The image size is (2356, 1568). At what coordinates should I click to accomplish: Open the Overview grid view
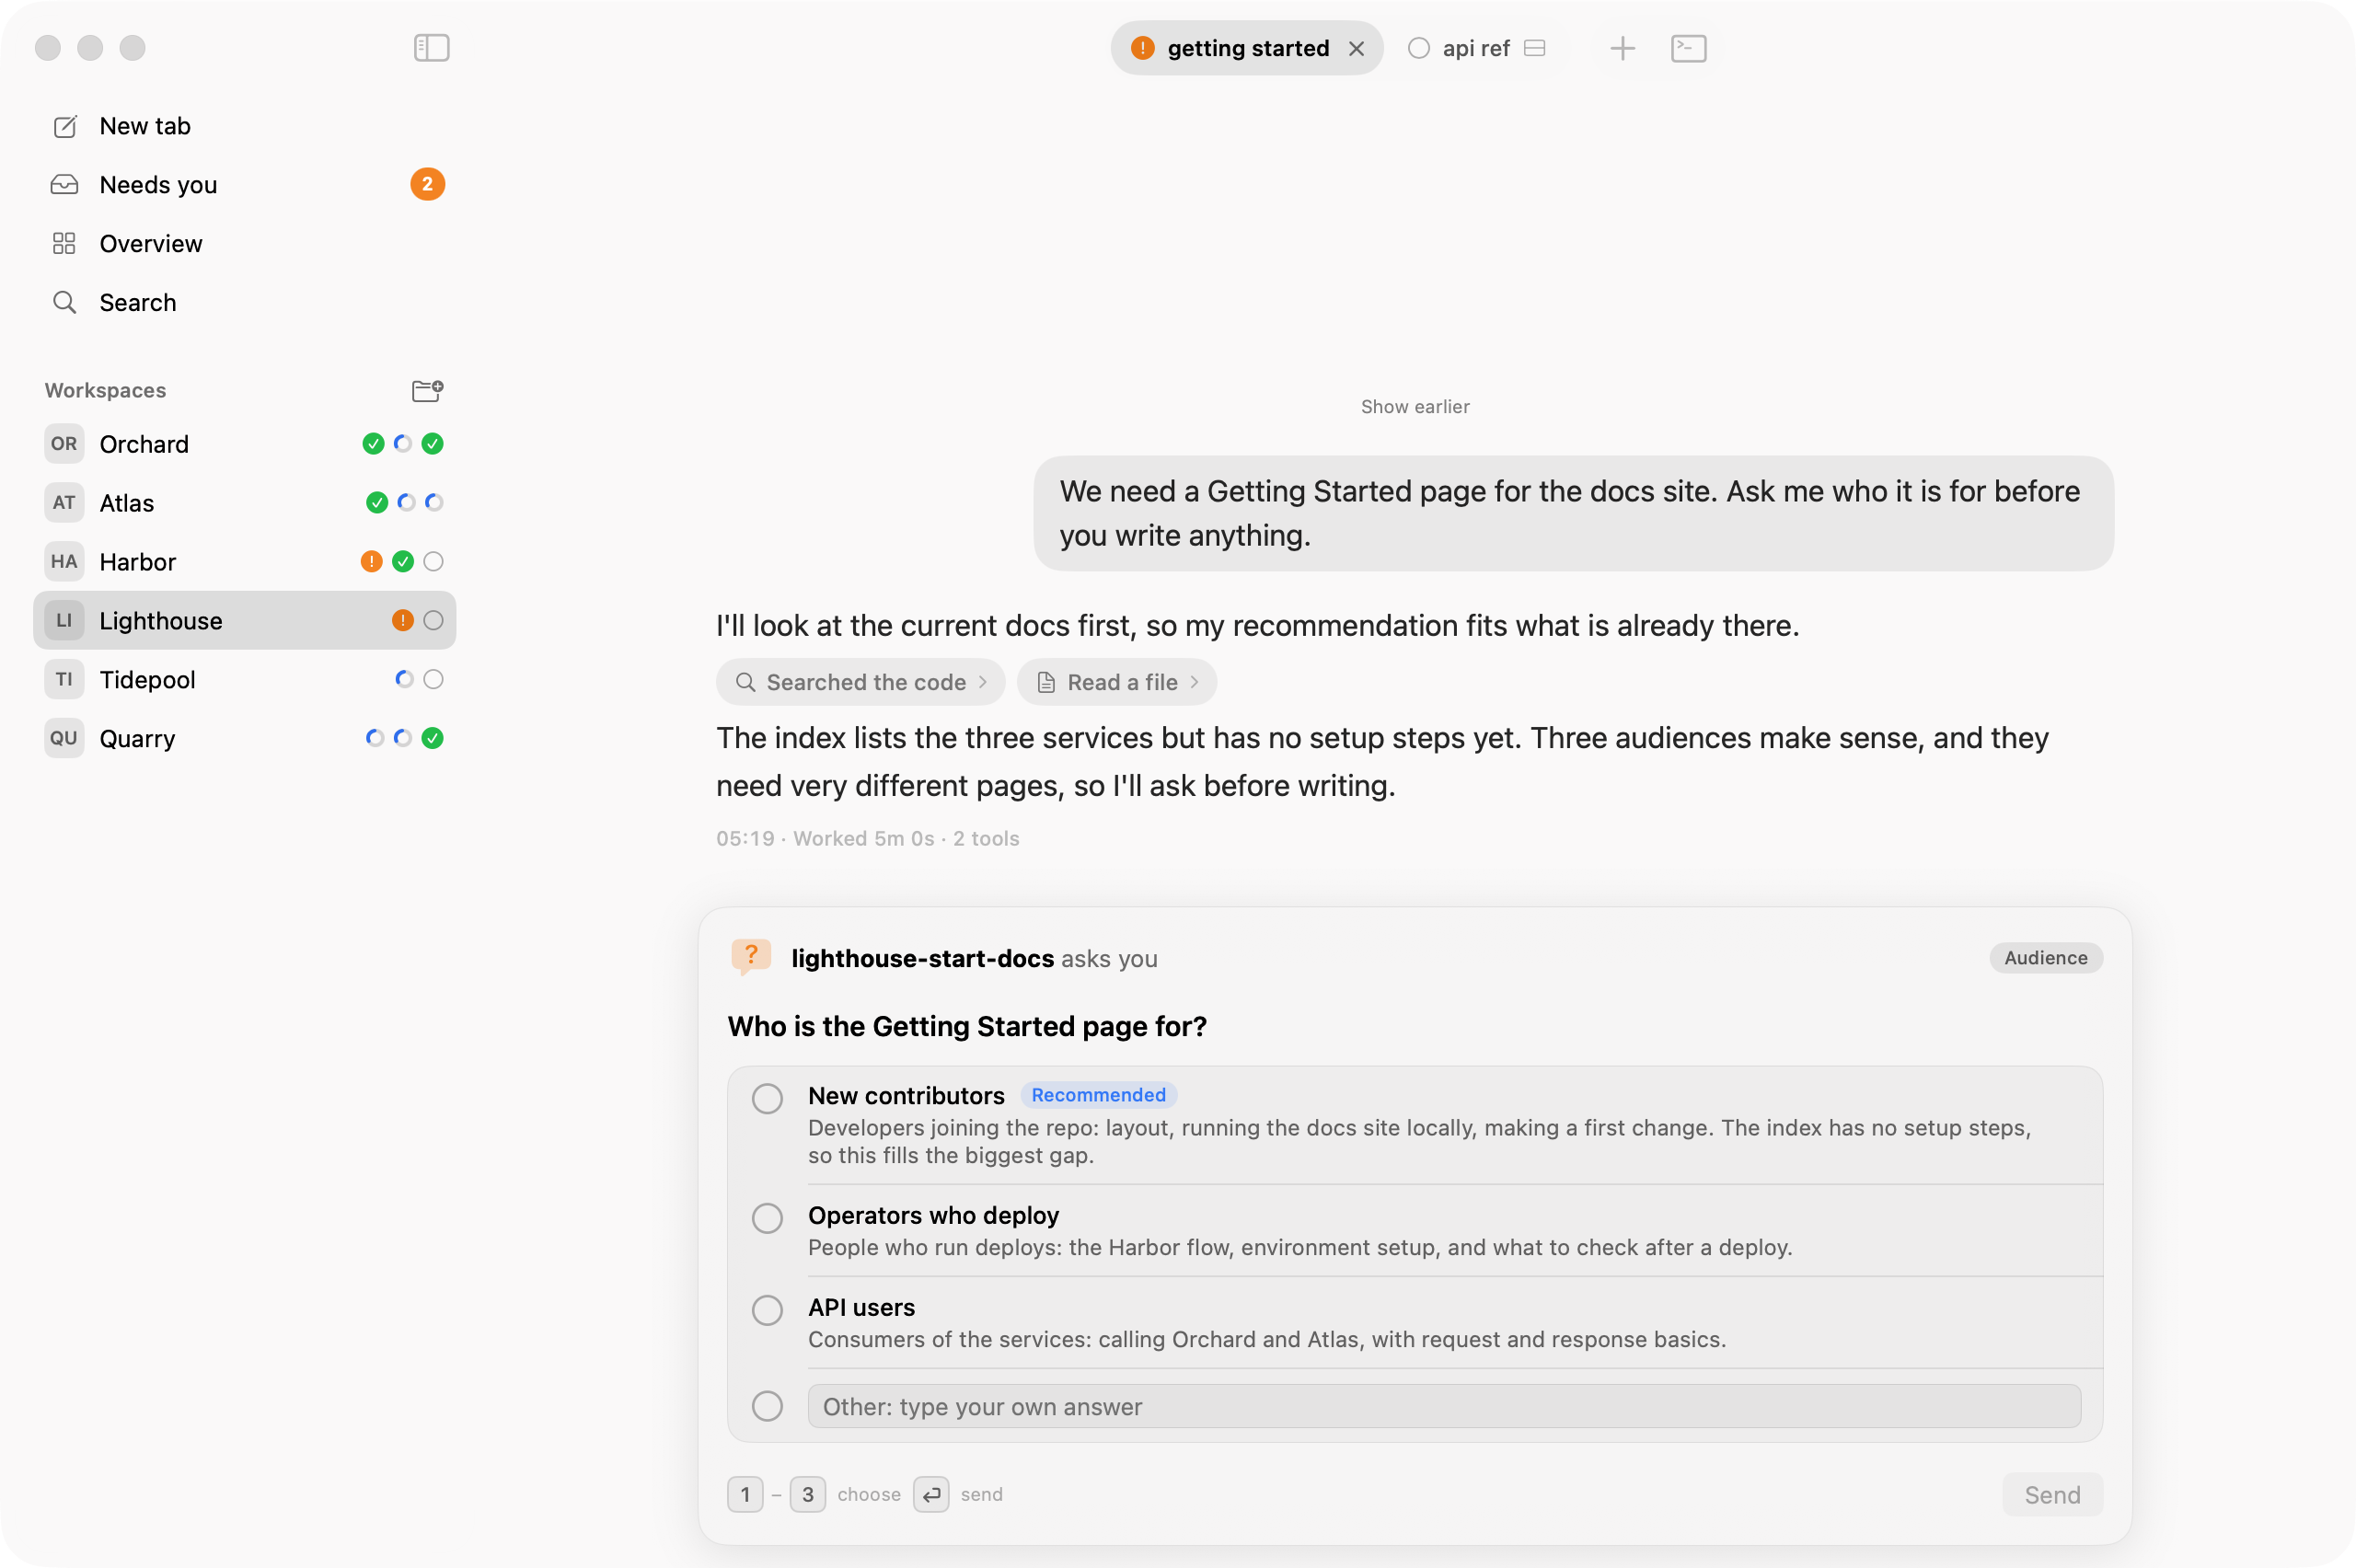[x=244, y=244]
